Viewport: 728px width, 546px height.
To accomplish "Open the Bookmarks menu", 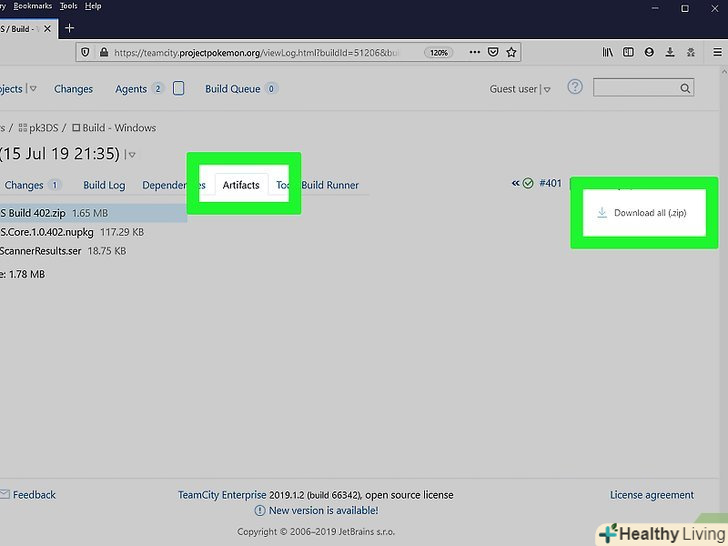I will (32, 6).
